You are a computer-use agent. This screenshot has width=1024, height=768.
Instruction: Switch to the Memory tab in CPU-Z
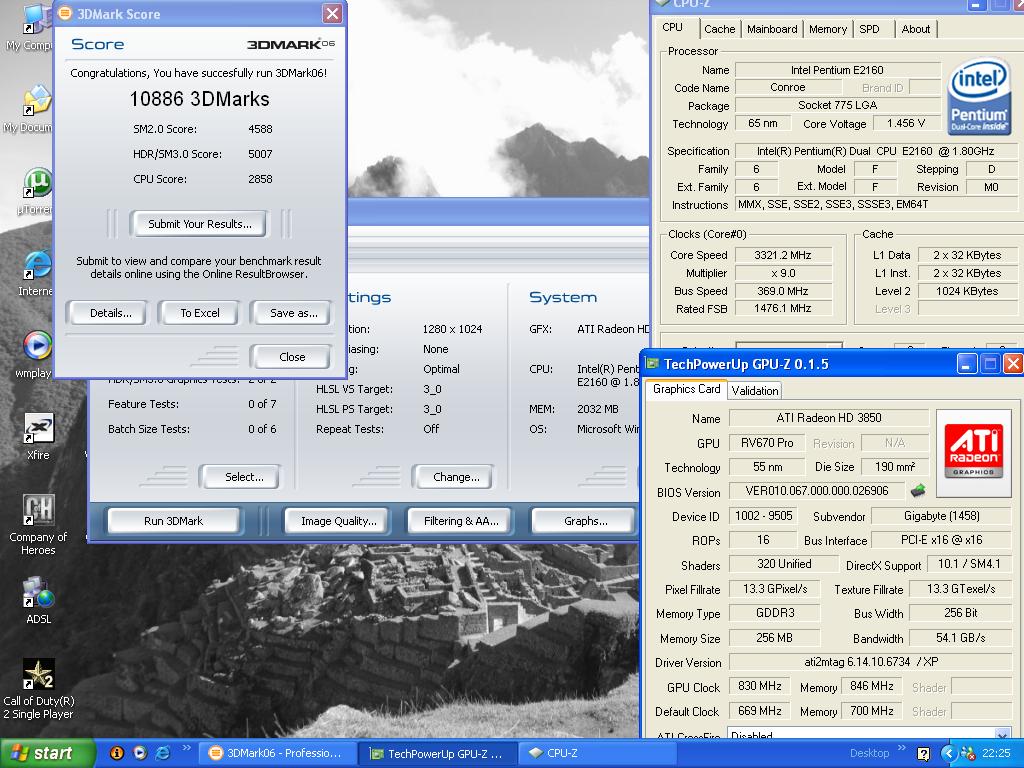coord(827,29)
